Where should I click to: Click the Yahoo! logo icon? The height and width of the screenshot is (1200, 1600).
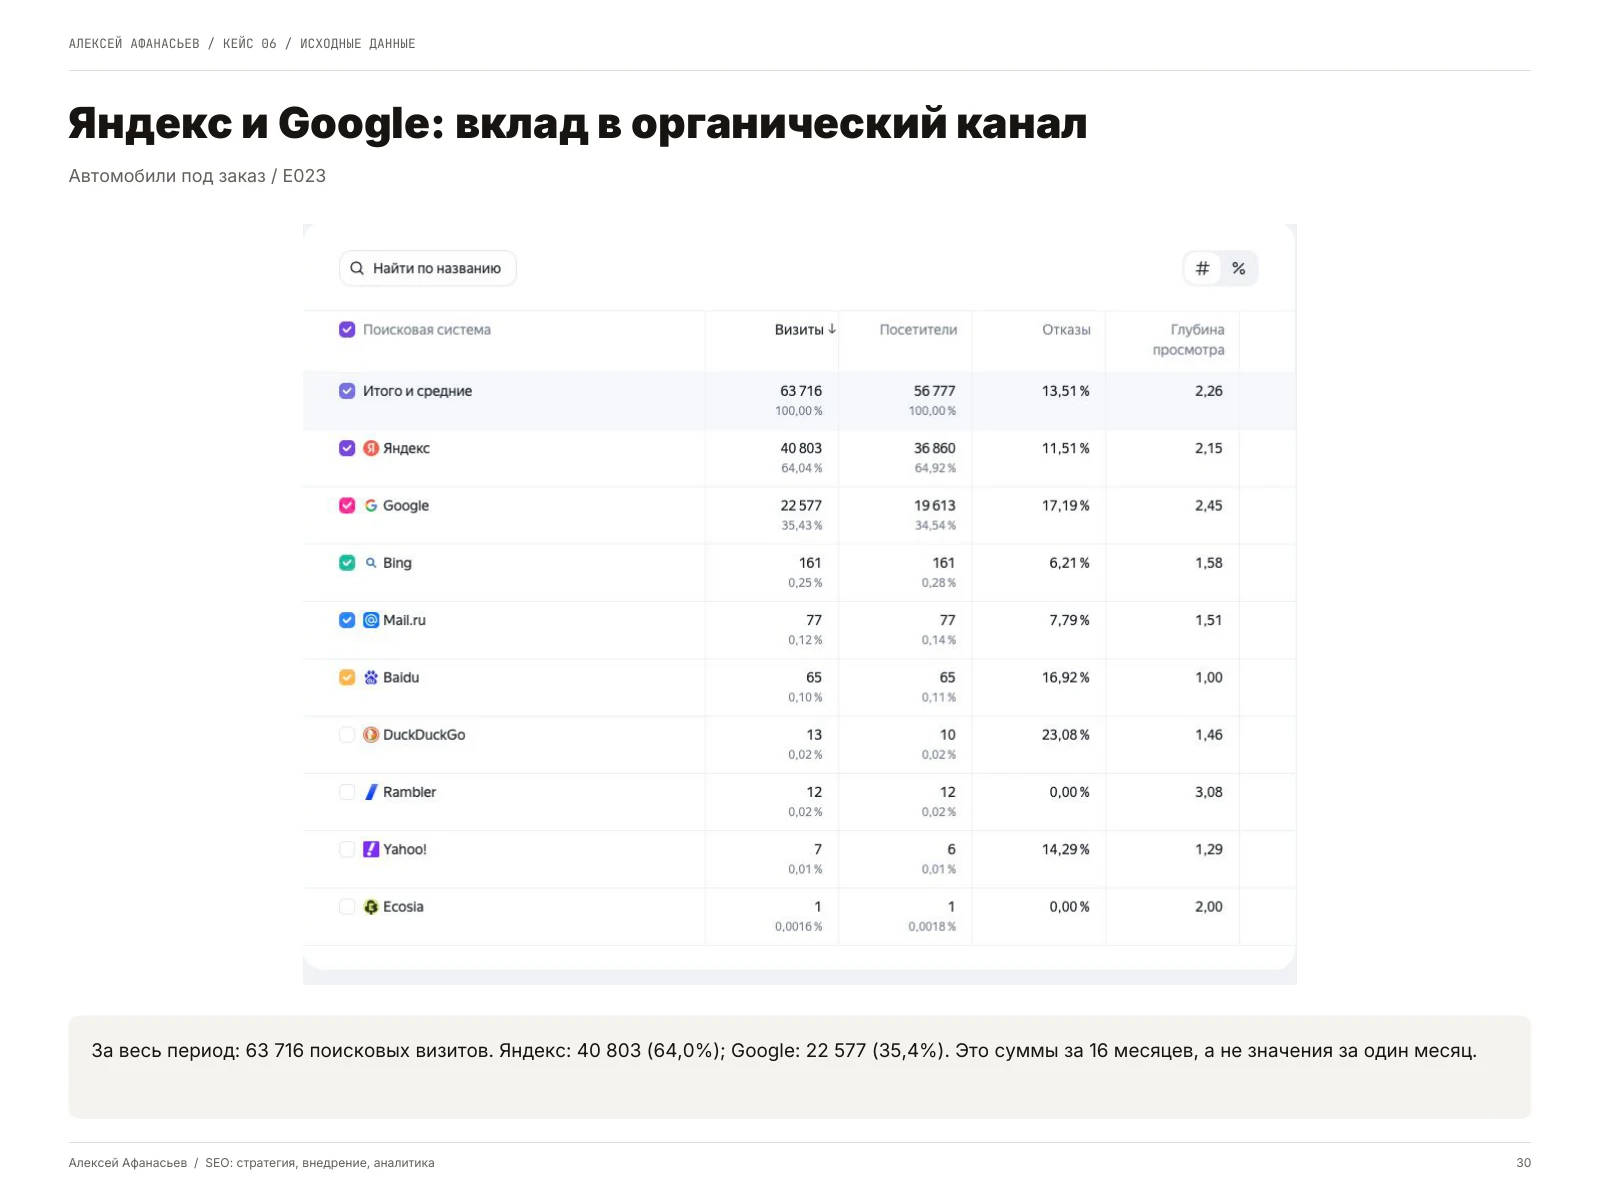click(x=371, y=849)
